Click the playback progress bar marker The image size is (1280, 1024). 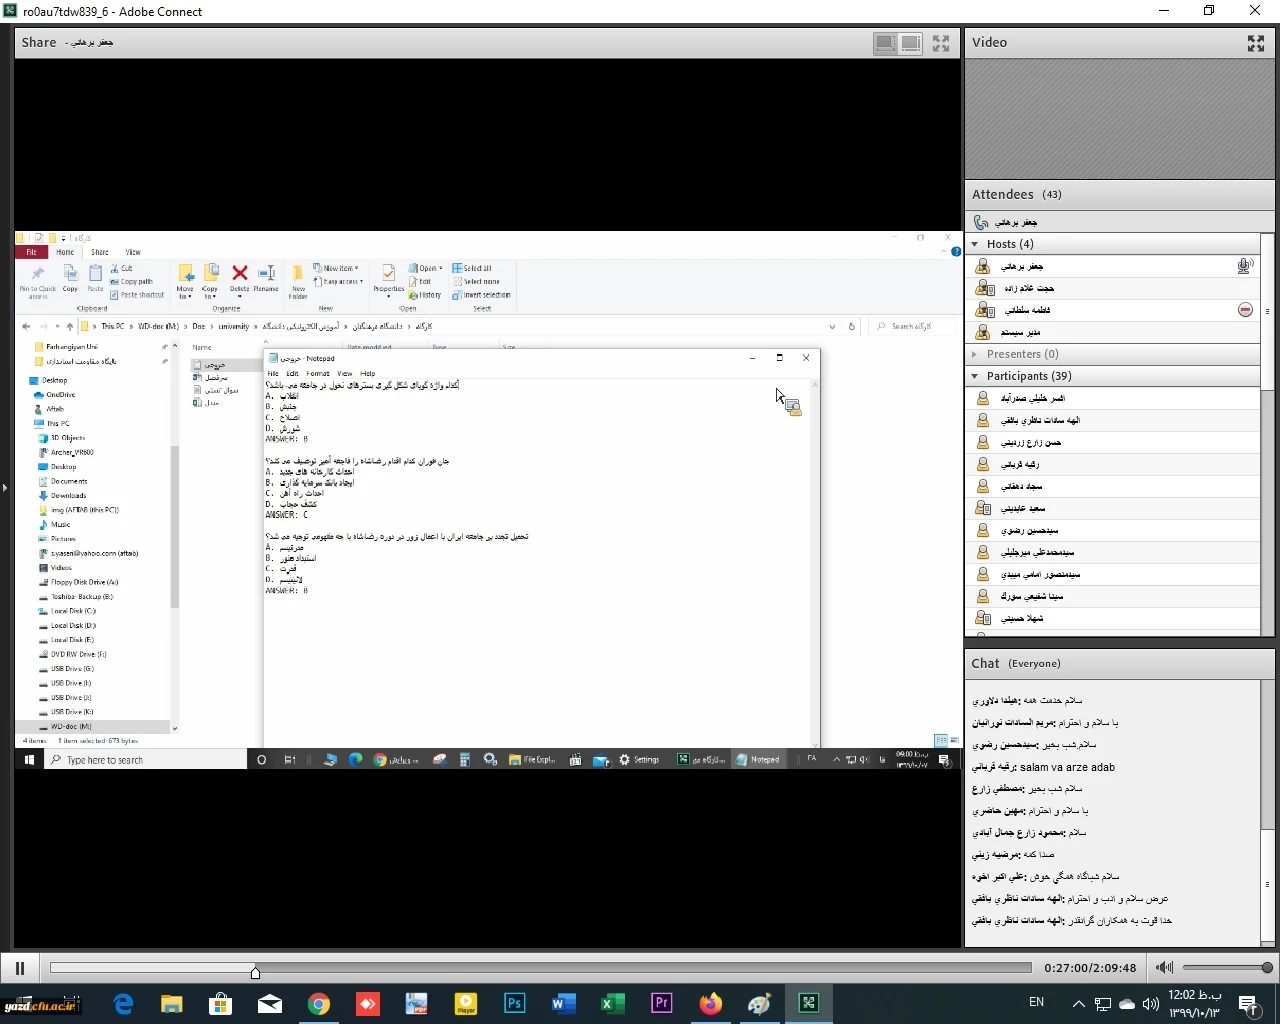(x=255, y=971)
